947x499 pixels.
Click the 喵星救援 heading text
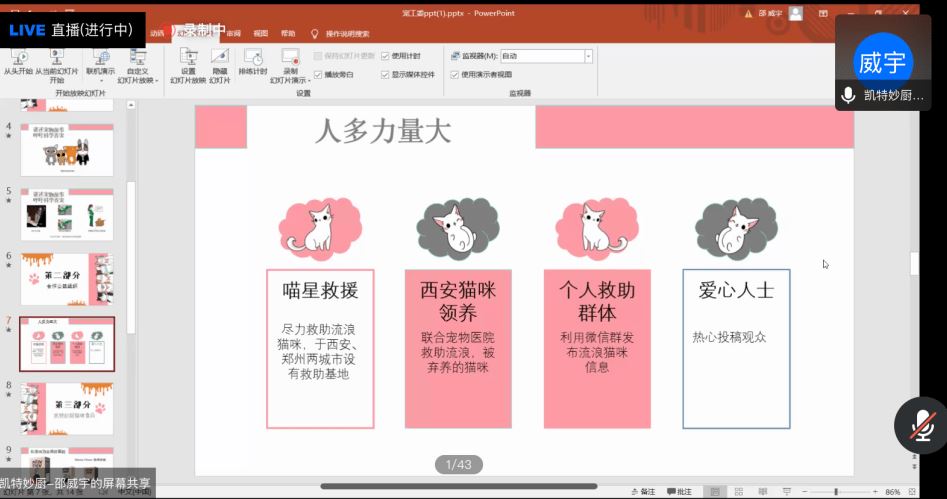point(320,291)
